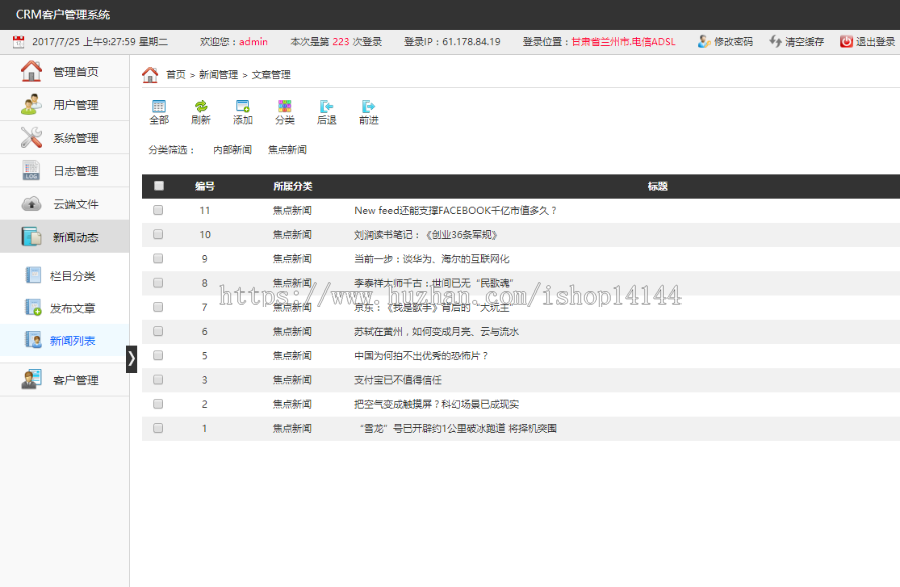This screenshot has width=900, height=587.
Task: Check the box for article number 1
Action: coord(158,428)
